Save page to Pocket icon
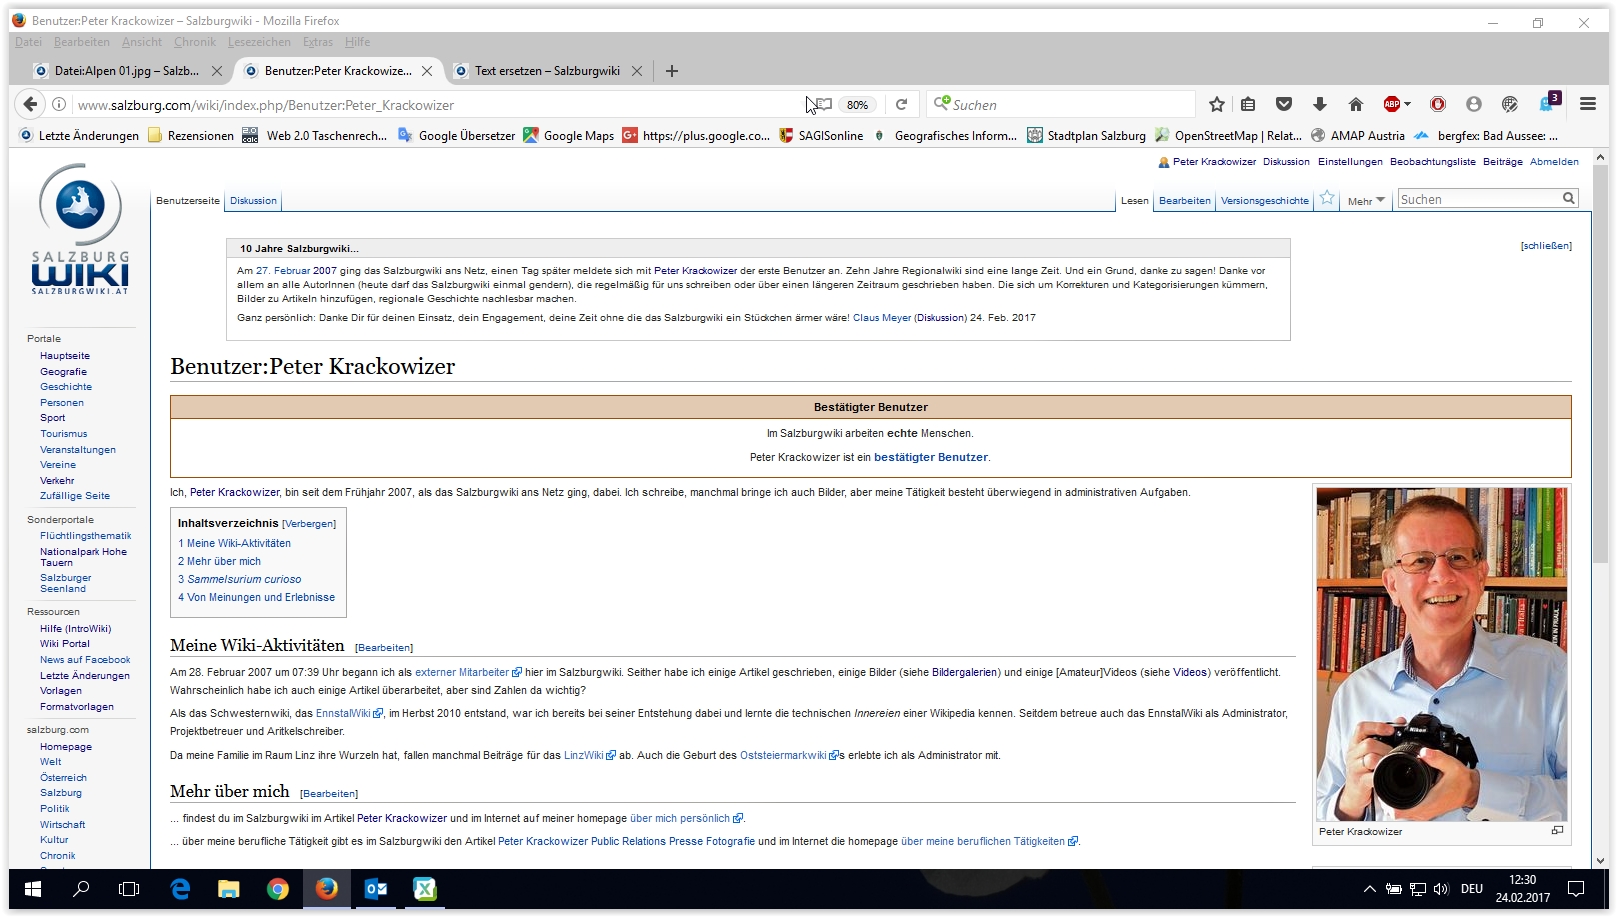This screenshot has width=1617, height=917. coord(1284,105)
